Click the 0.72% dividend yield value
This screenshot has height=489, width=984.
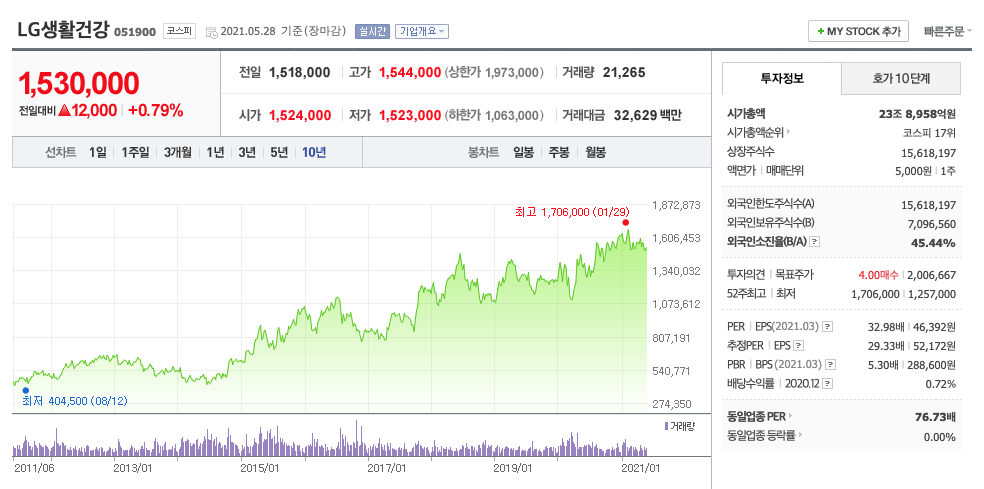tap(941, 384)
